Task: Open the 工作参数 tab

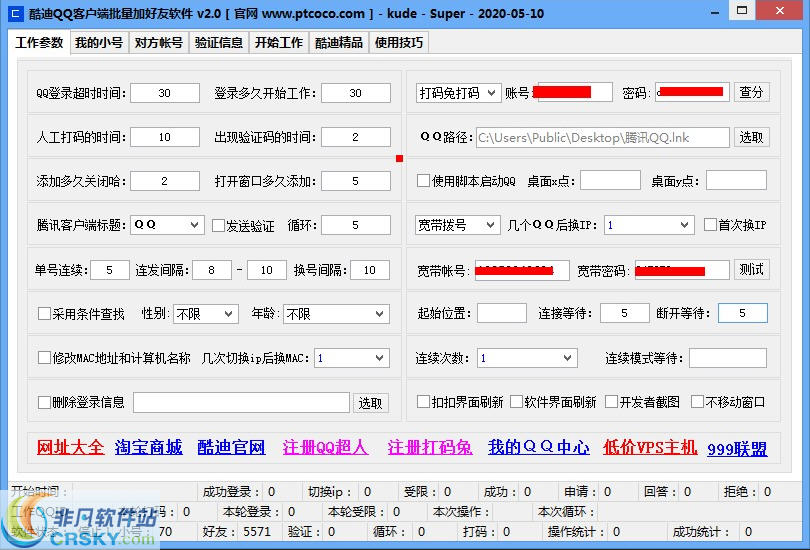Action: (x=39, y=42)
